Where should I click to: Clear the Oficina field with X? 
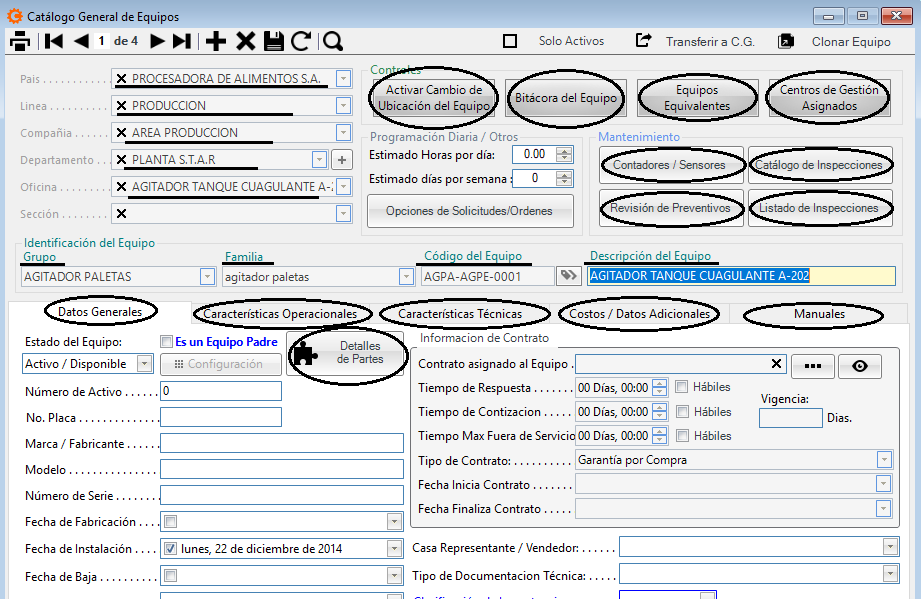122,187
